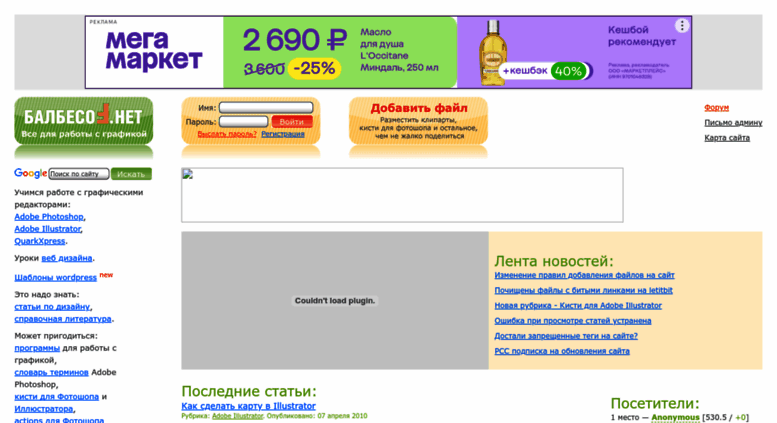Open the справочная литература link
Screen dimensions: 777x423
pos(63,319)
